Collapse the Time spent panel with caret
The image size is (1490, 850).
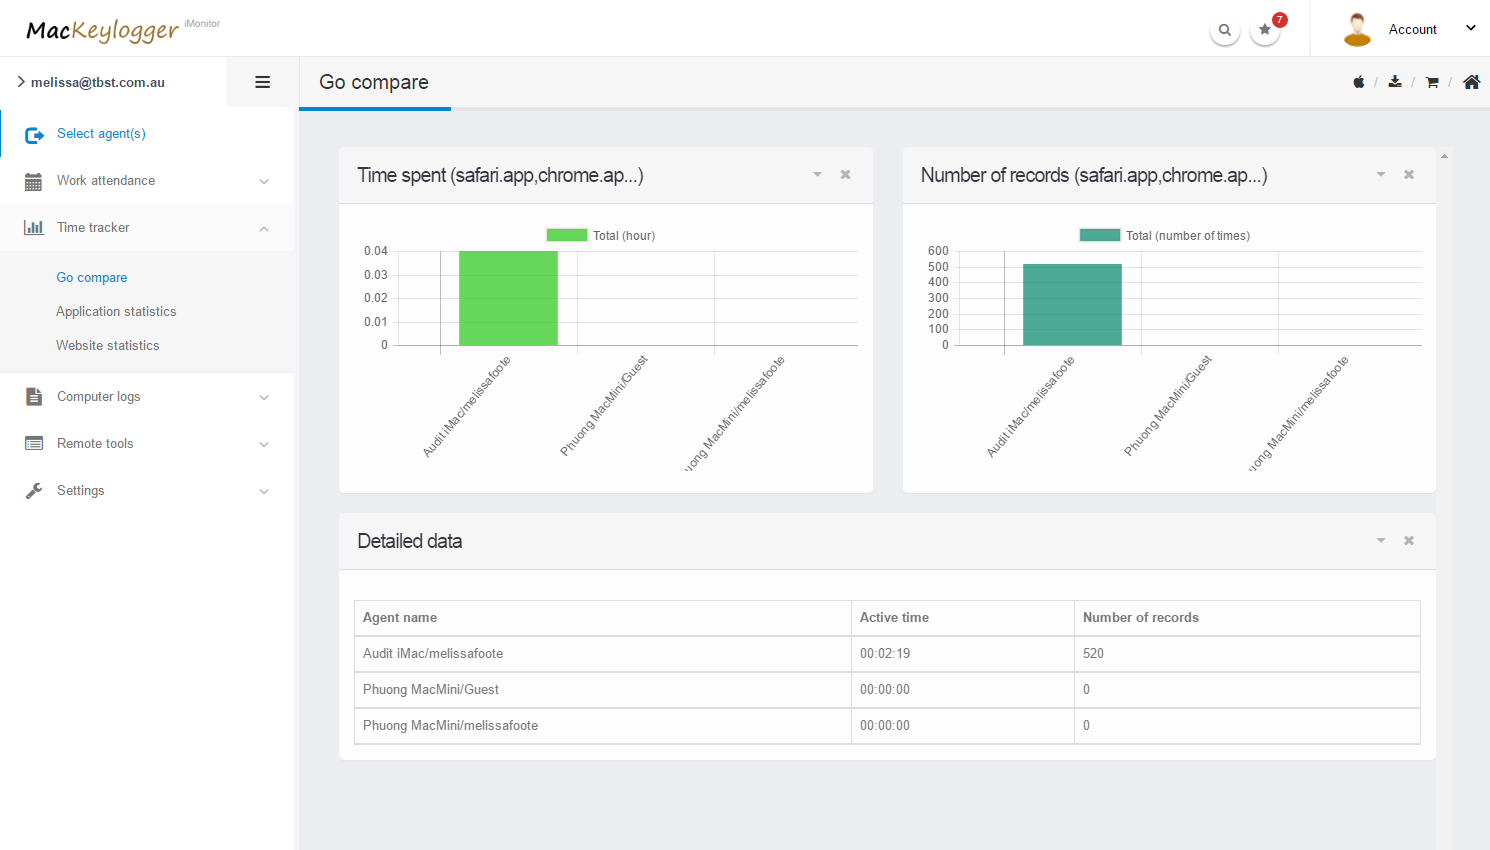(x=817, y=175)
